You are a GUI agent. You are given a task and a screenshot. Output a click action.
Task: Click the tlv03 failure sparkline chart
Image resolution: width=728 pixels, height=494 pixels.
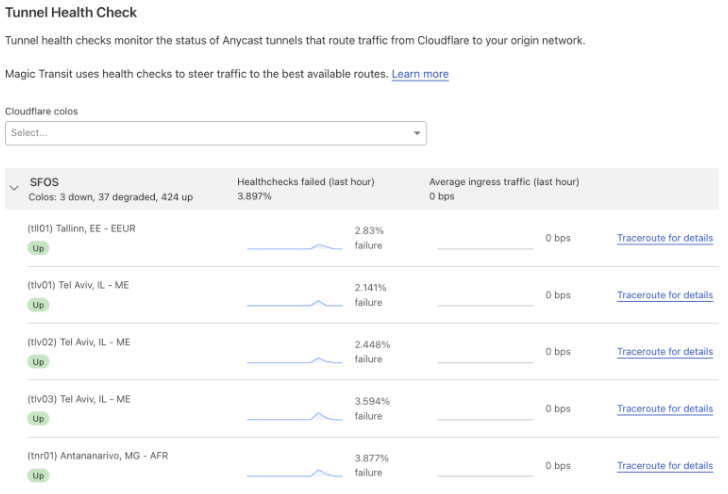coord(294,416)
